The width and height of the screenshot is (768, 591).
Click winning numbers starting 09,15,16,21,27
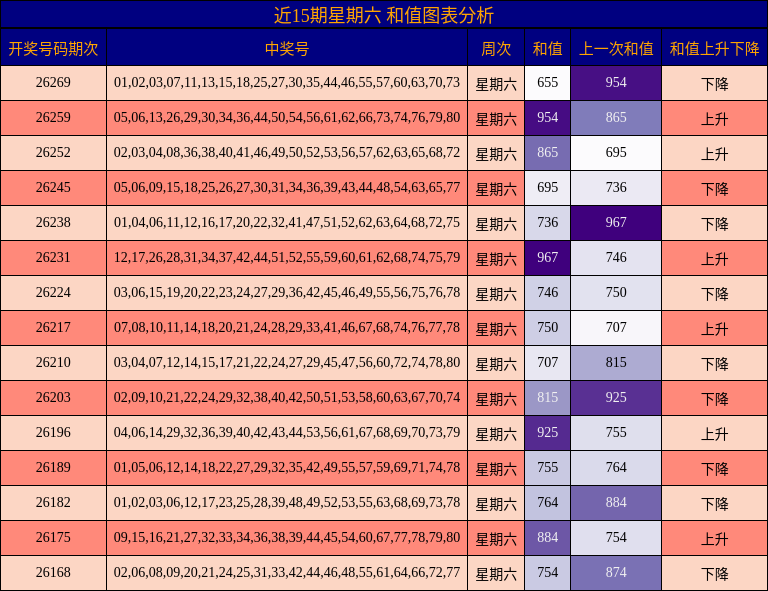pos(287,538)
